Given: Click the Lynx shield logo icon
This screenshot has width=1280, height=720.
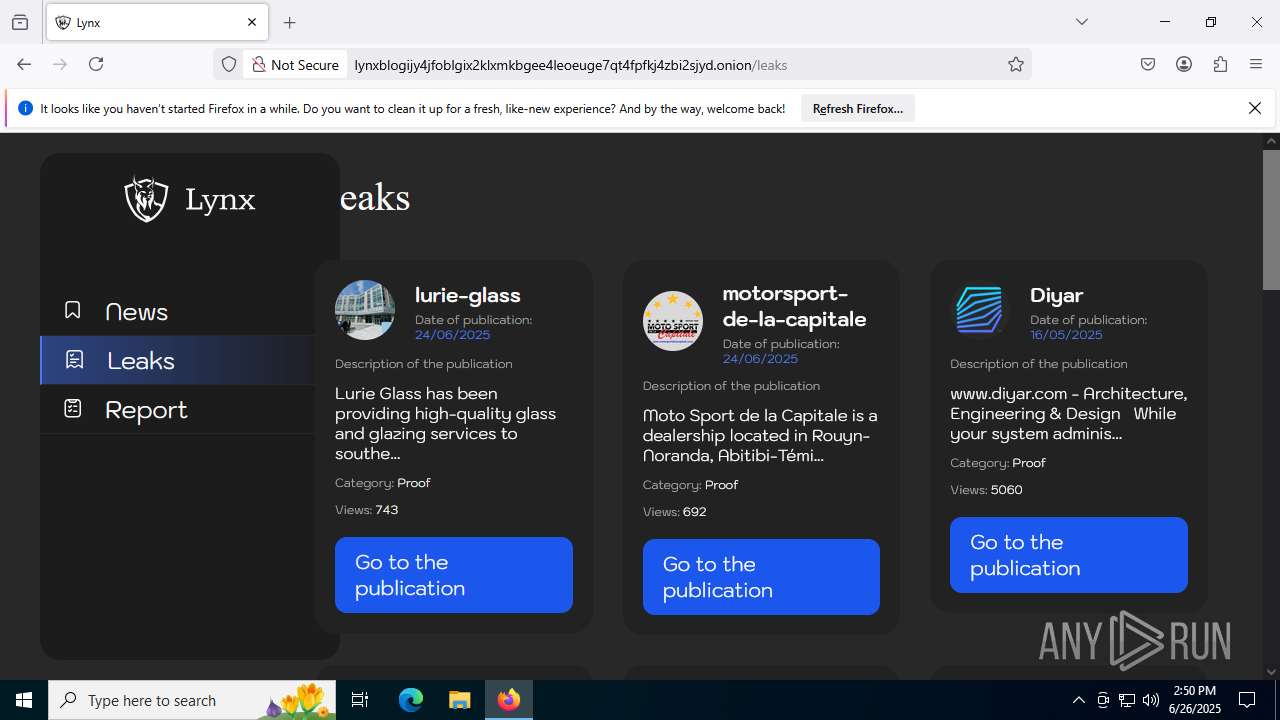Looking at the screenshot, I should (146, 198).
